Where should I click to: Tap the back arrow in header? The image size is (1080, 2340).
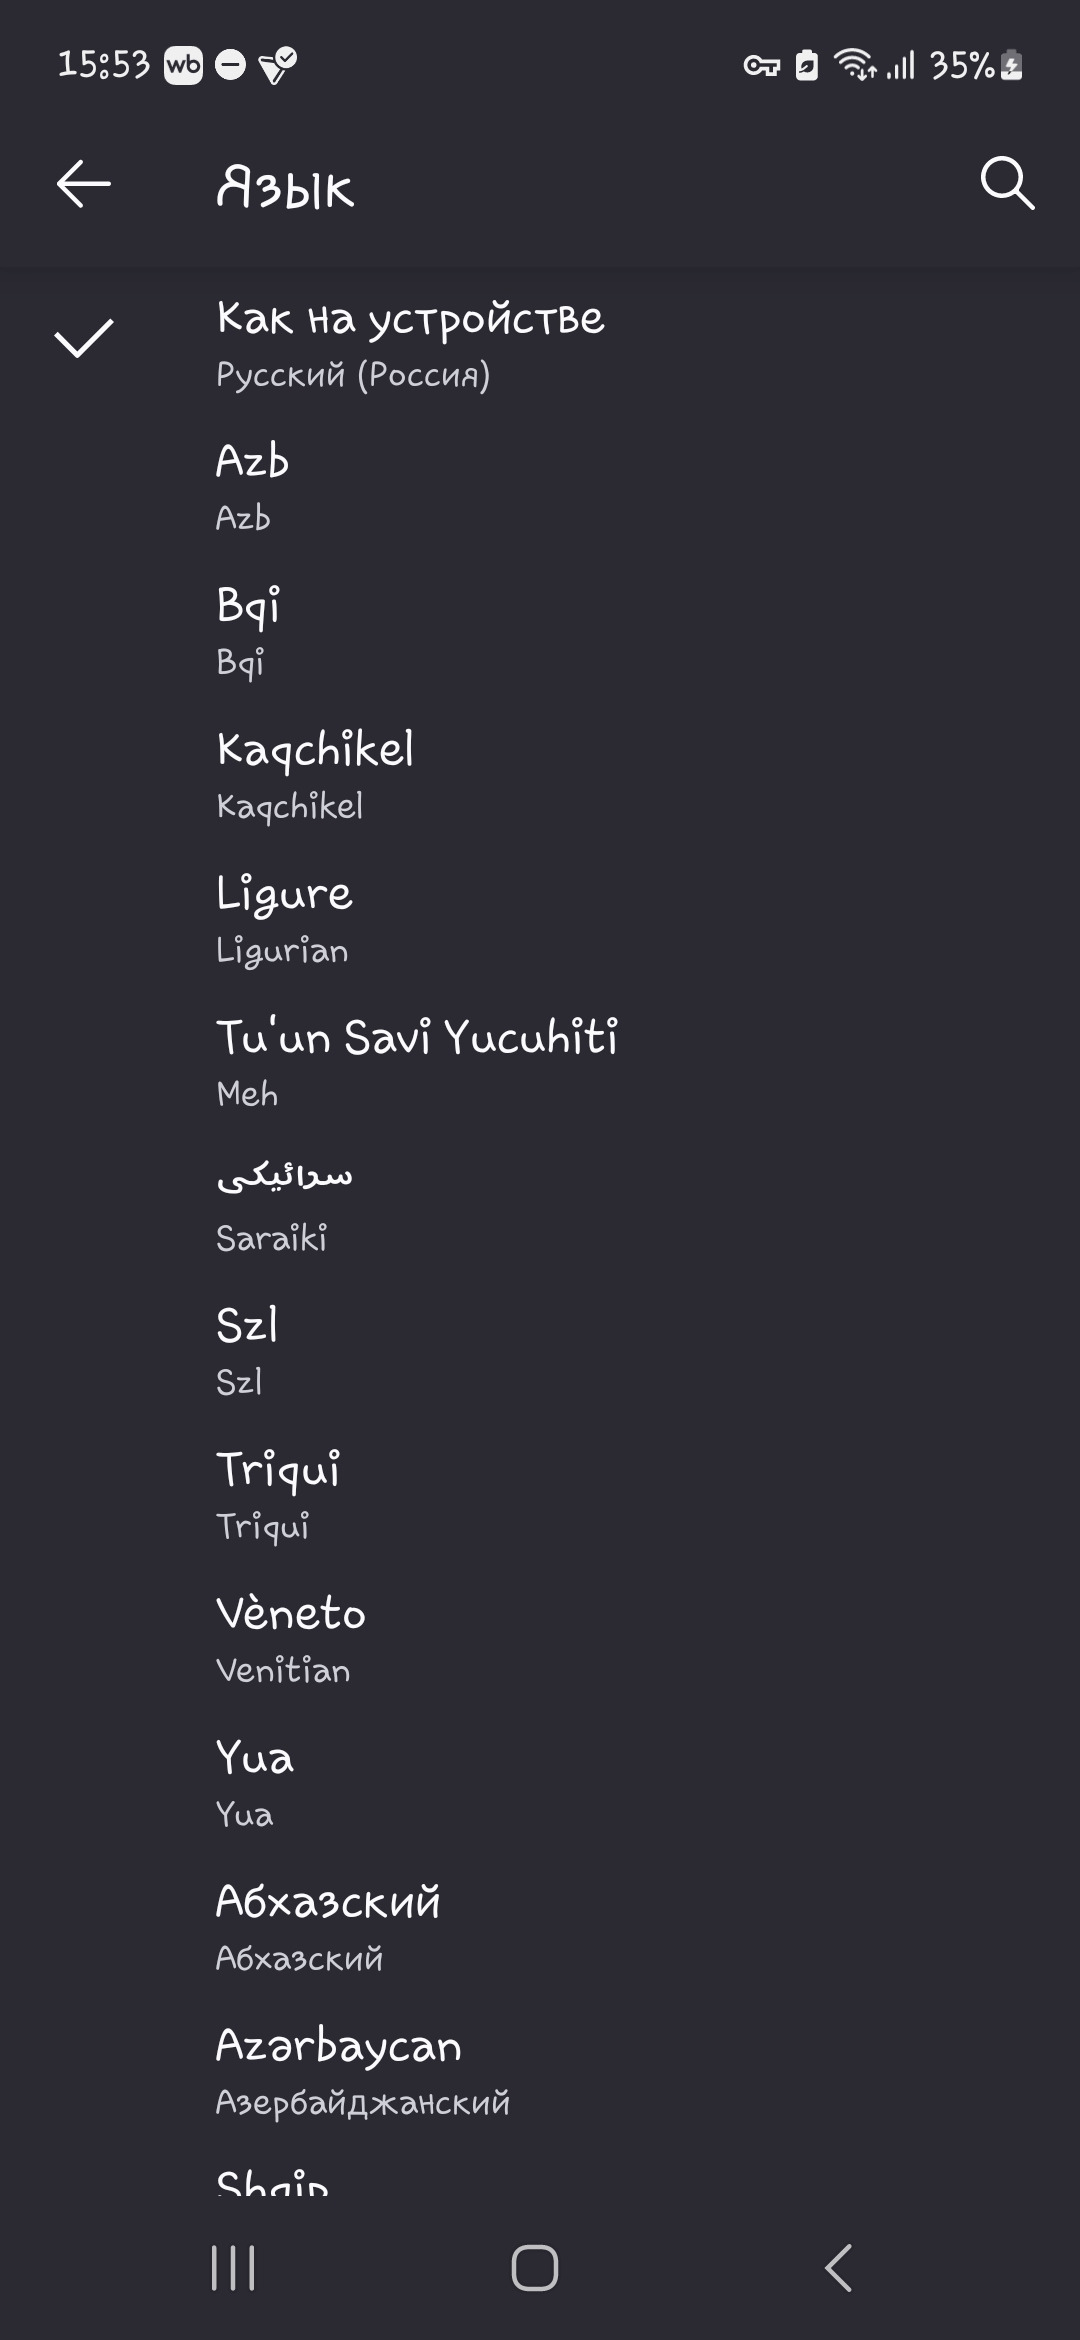point(84,184)
